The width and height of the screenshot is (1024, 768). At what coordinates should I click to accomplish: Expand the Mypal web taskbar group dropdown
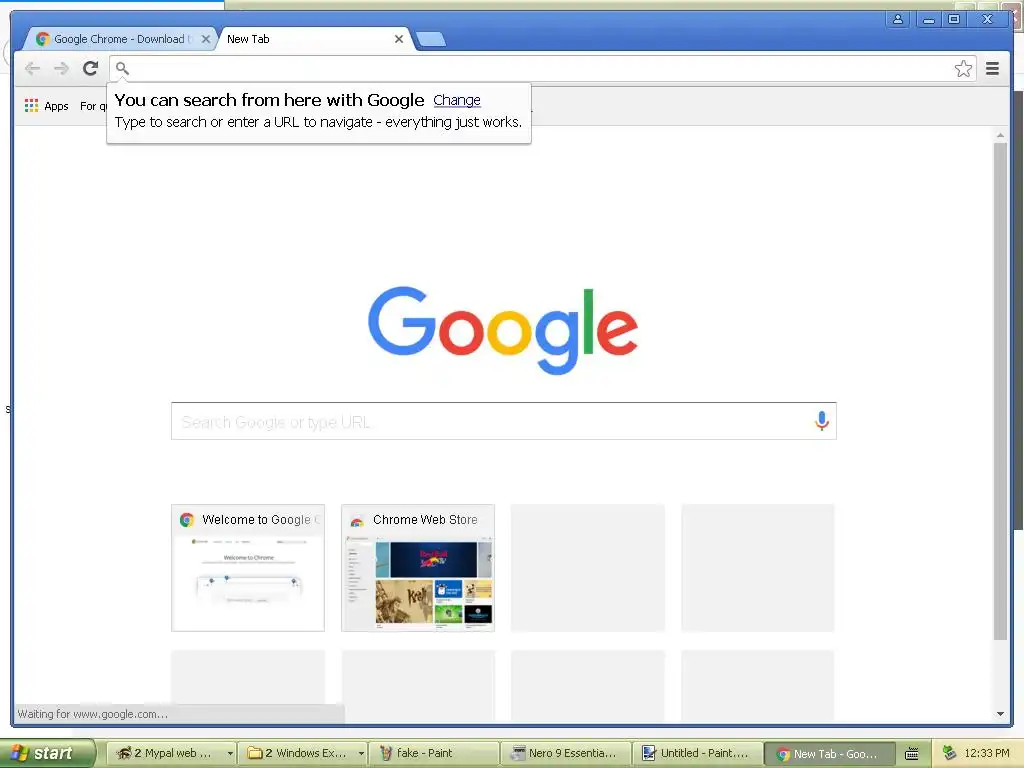[x=230, y=753]
